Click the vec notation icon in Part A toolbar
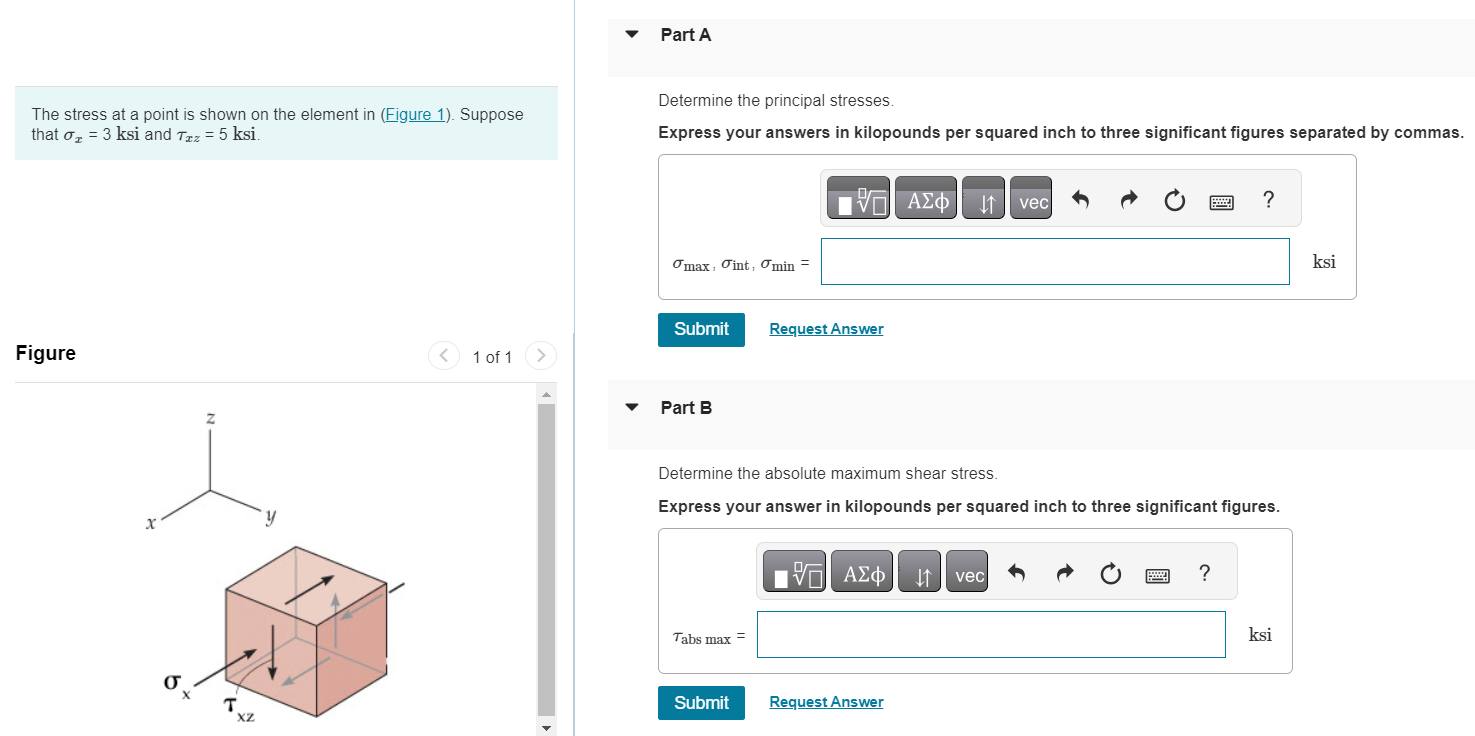 click(1031, 199)
